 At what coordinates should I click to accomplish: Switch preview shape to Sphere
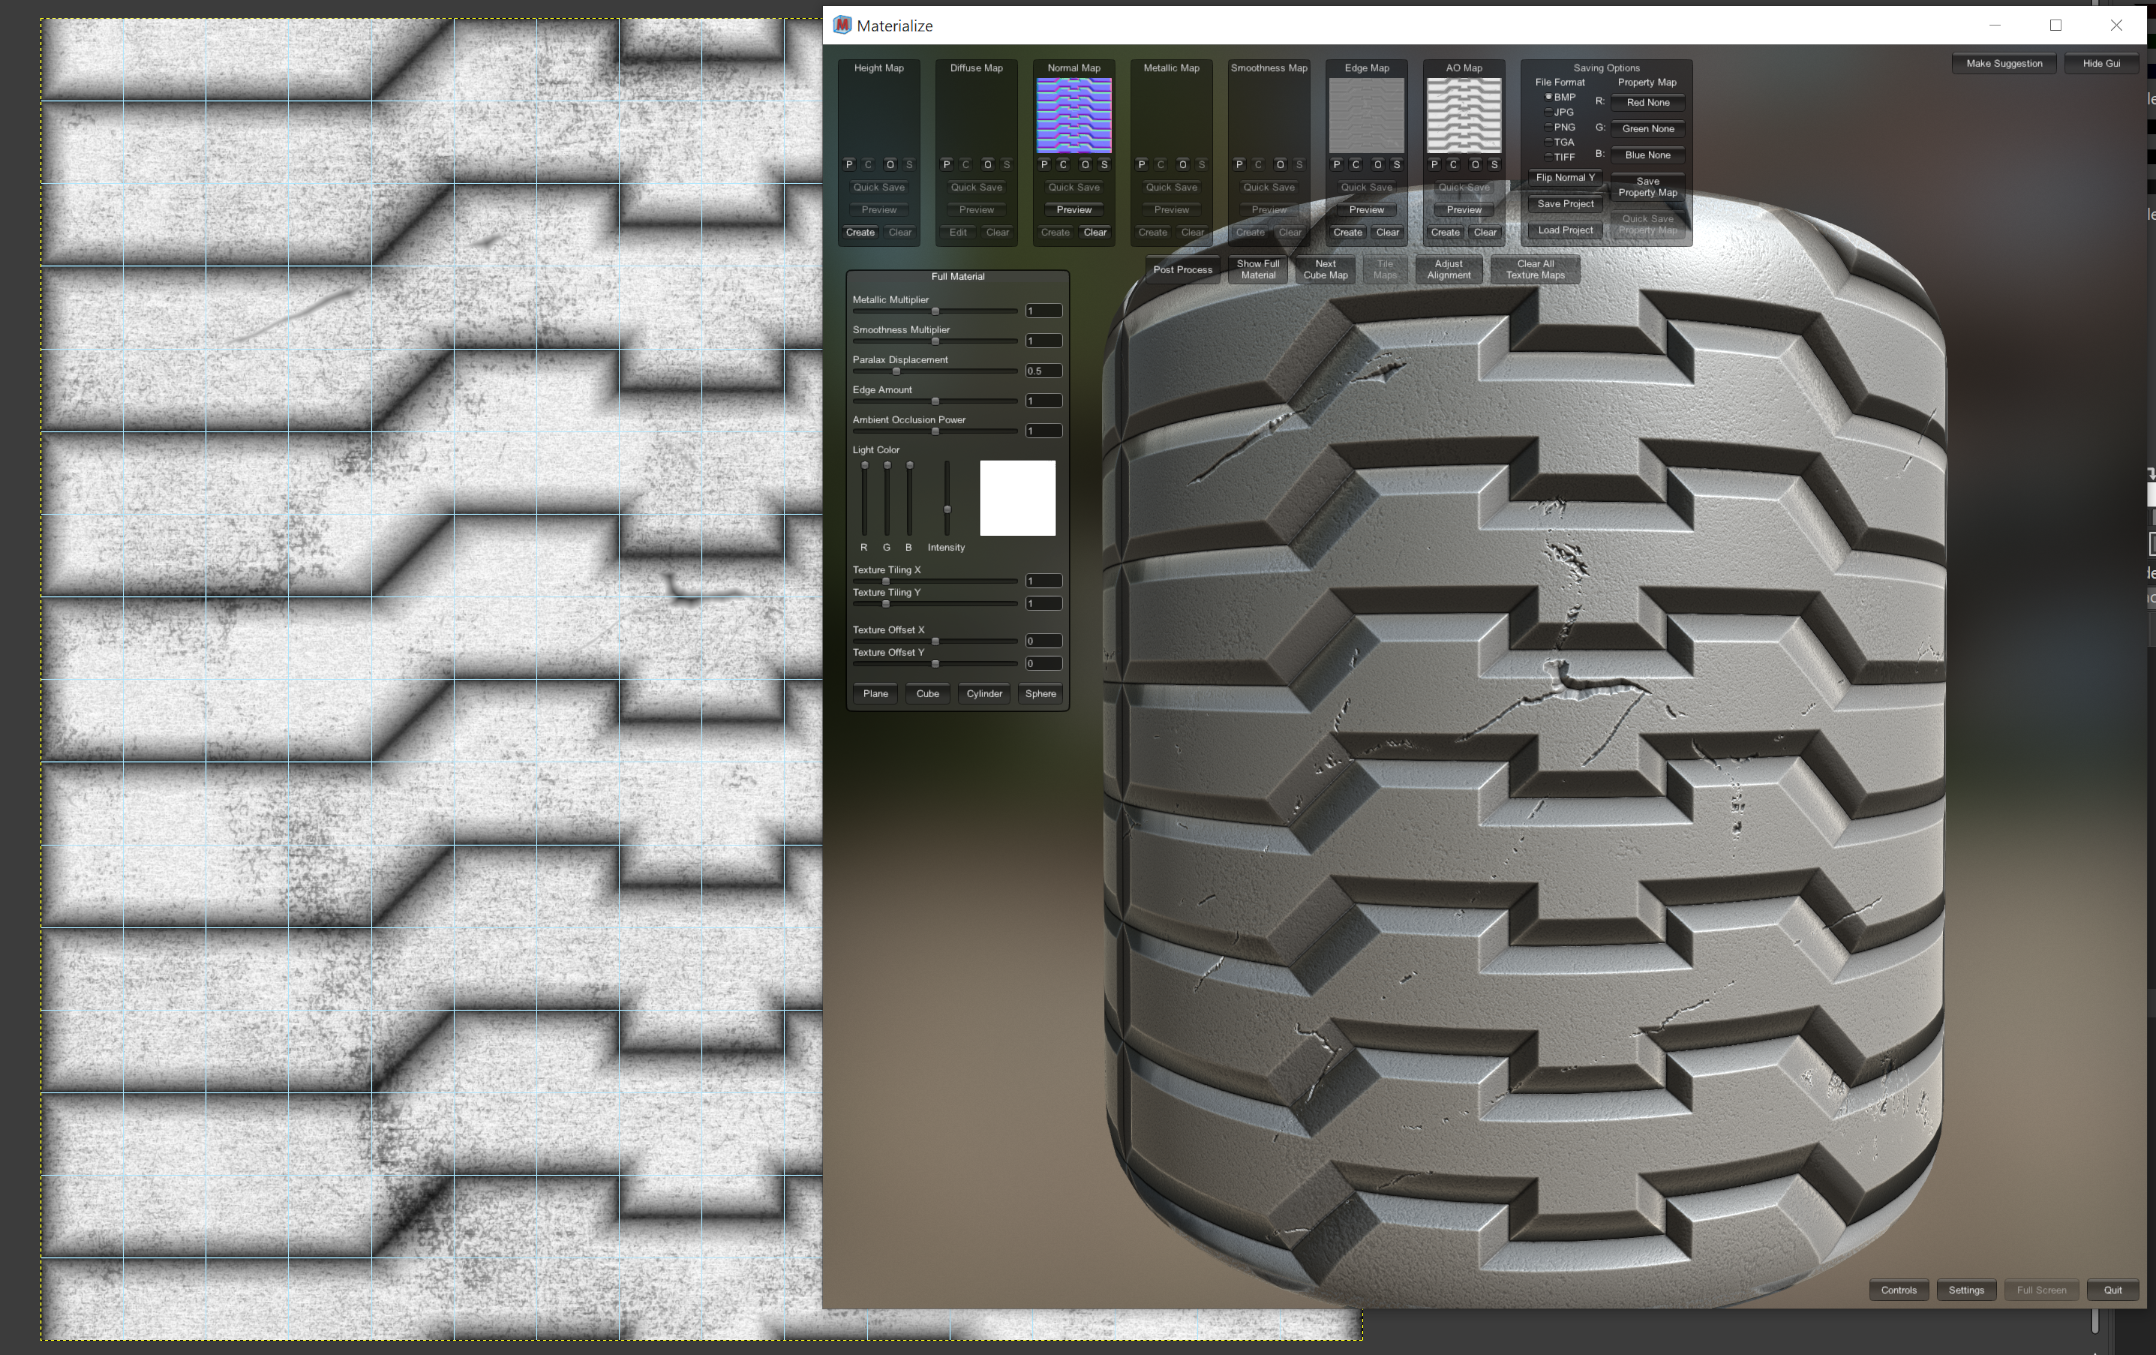coord(1040,694)
